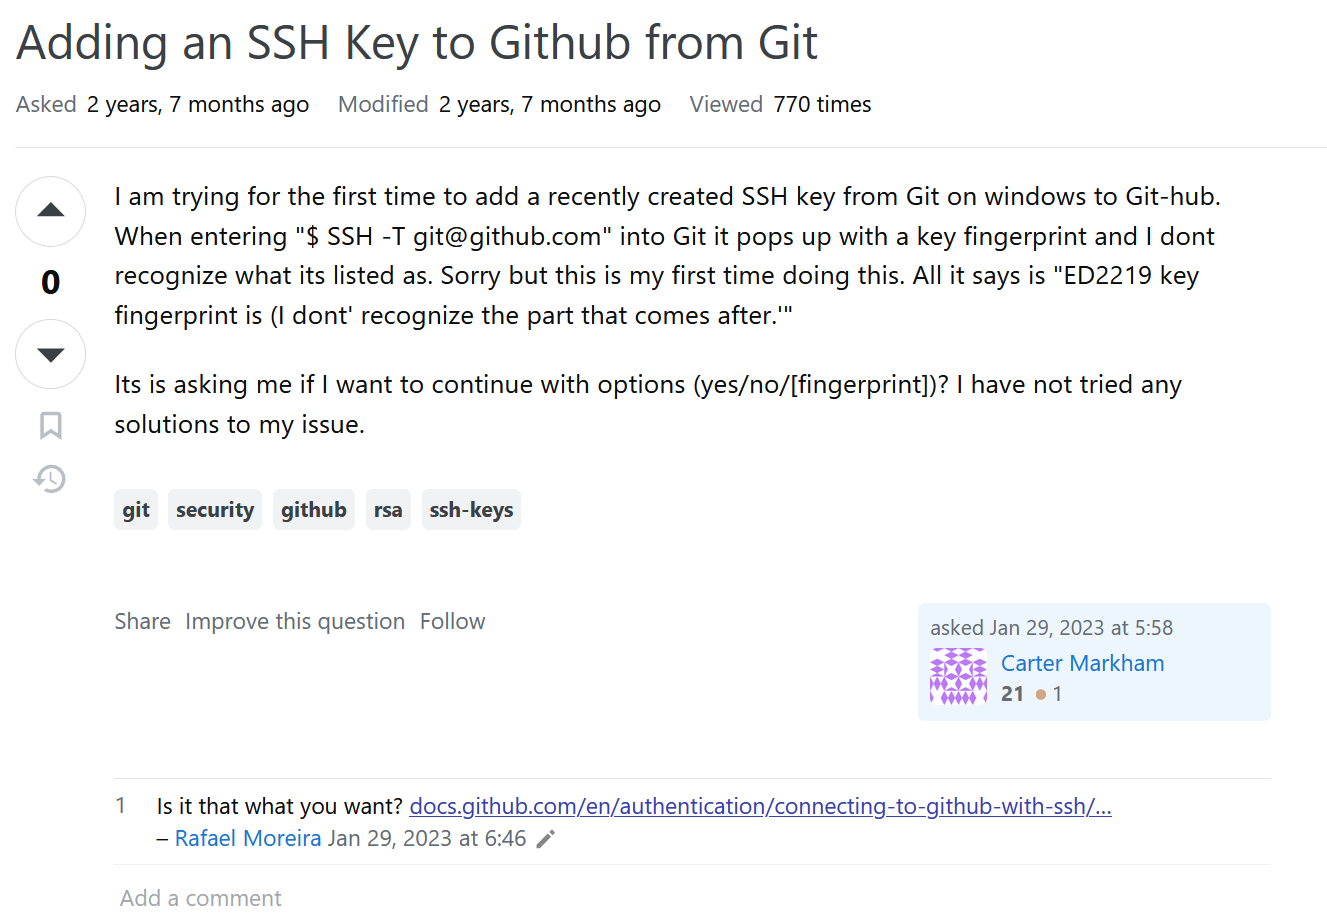Click Add a comment
The image size is (1327, 921).
(x=201, y=898)
